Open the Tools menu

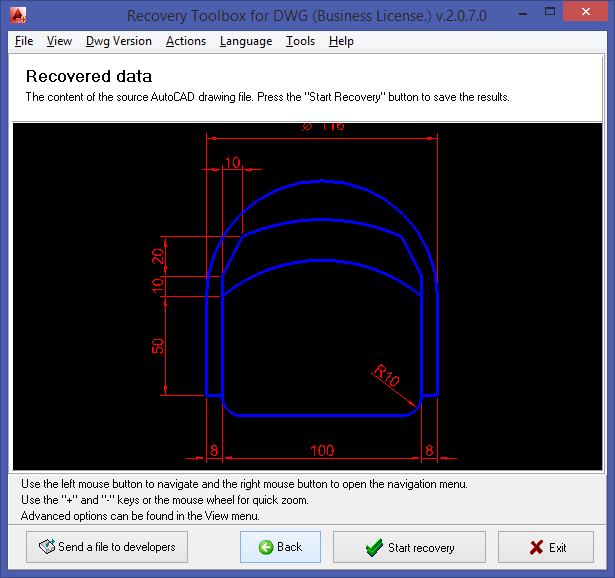pyautogui.click(x=300, y=41)
